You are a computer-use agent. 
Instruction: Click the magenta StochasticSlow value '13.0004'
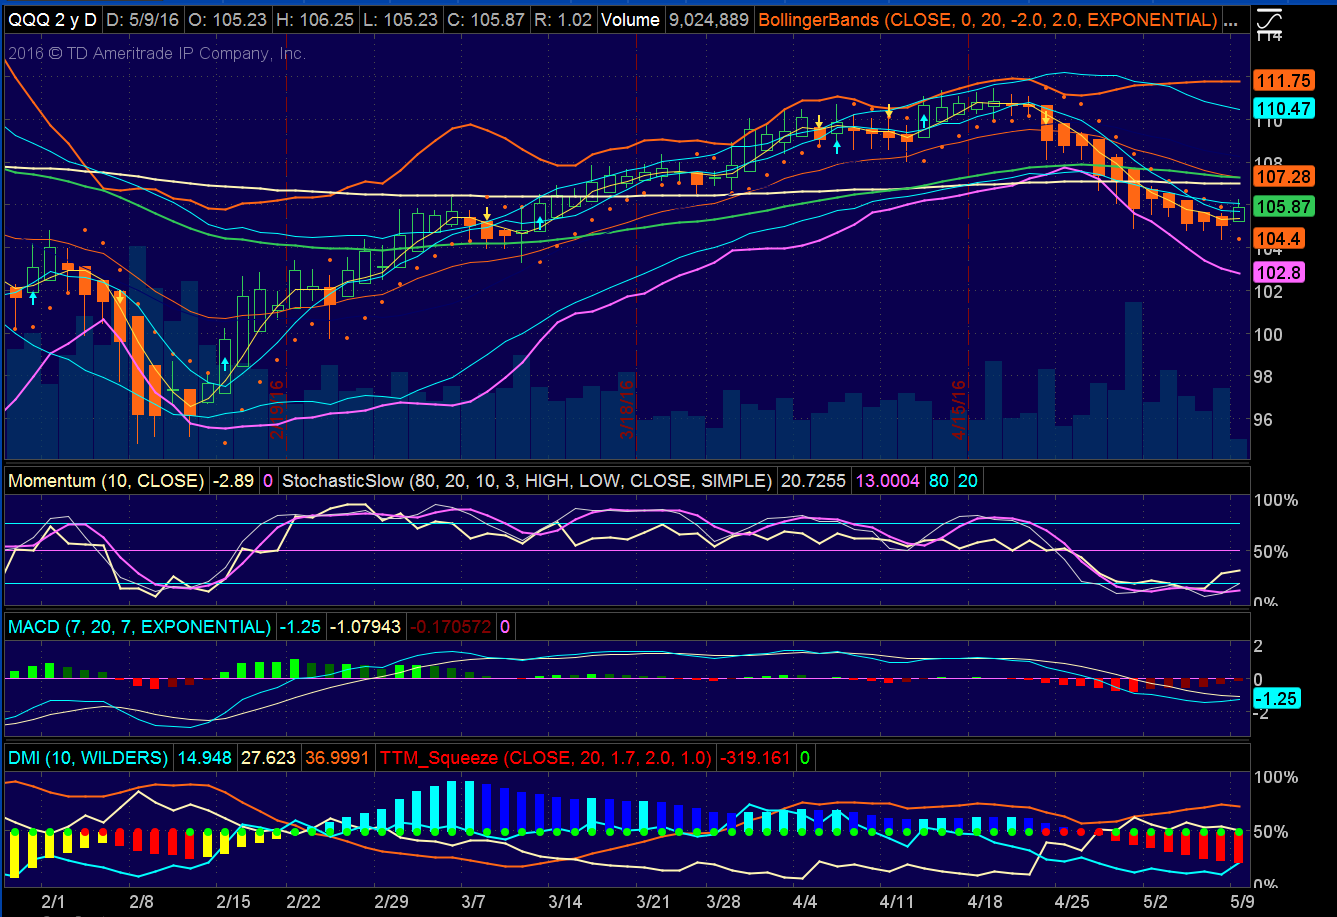(x=886, y=481)
